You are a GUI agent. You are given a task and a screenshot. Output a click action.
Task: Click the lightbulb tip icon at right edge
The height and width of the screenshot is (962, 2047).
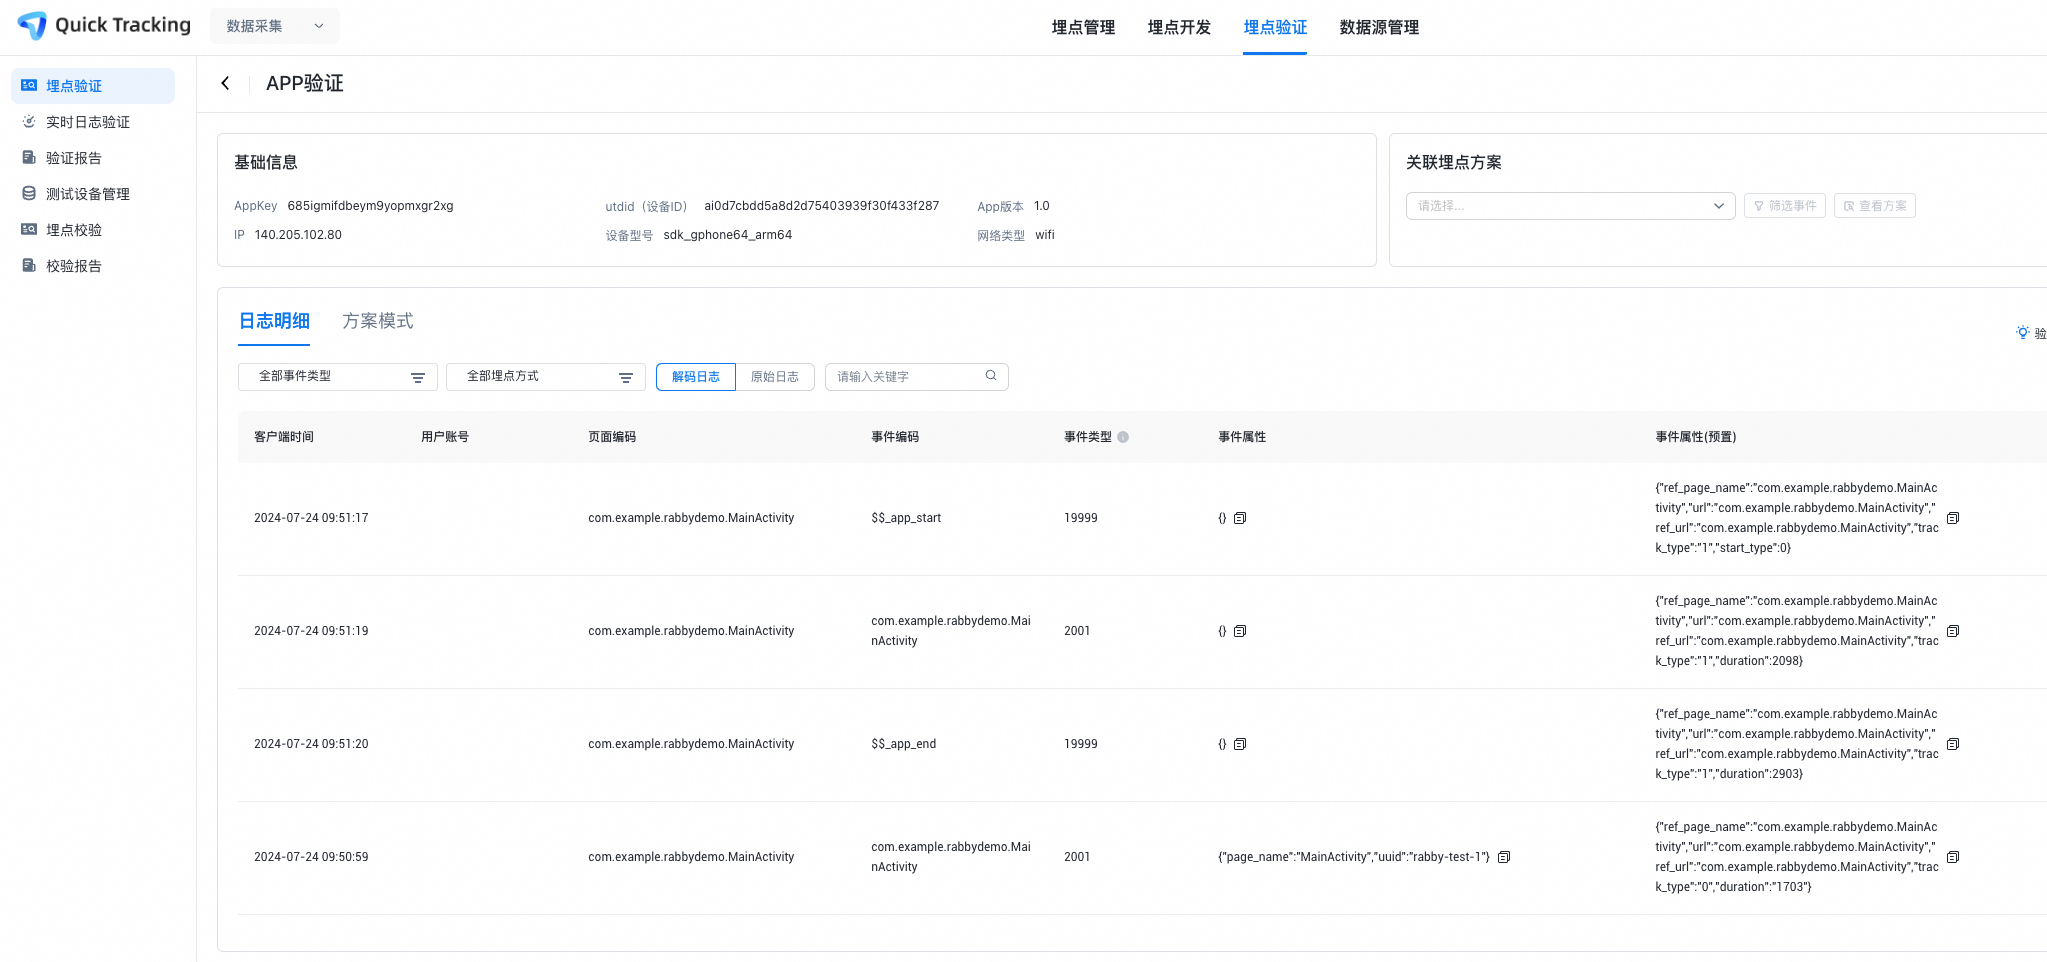2023,333
